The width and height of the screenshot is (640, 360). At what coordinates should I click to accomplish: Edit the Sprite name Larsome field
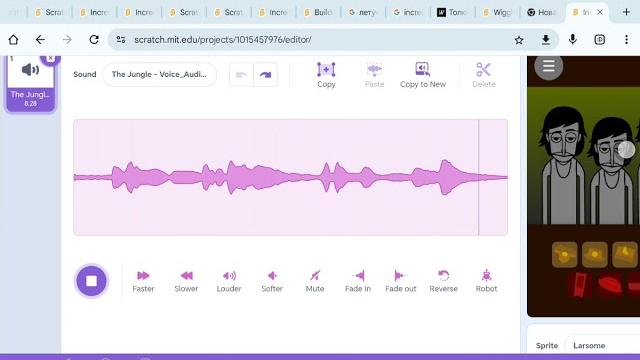point(602,345)
